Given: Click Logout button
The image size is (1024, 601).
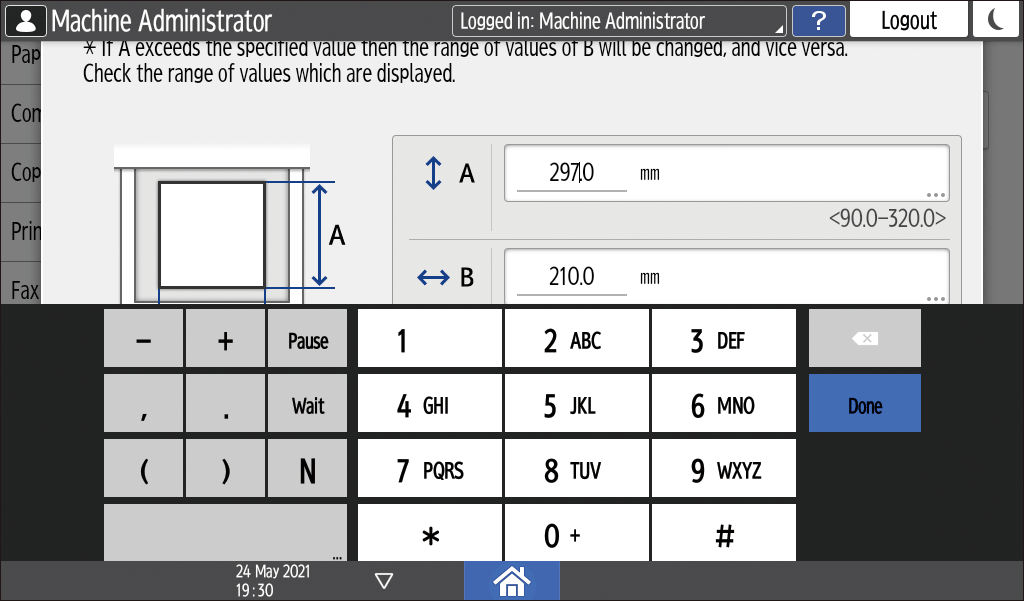Looking at the screenshot, I should click(908, 20).
